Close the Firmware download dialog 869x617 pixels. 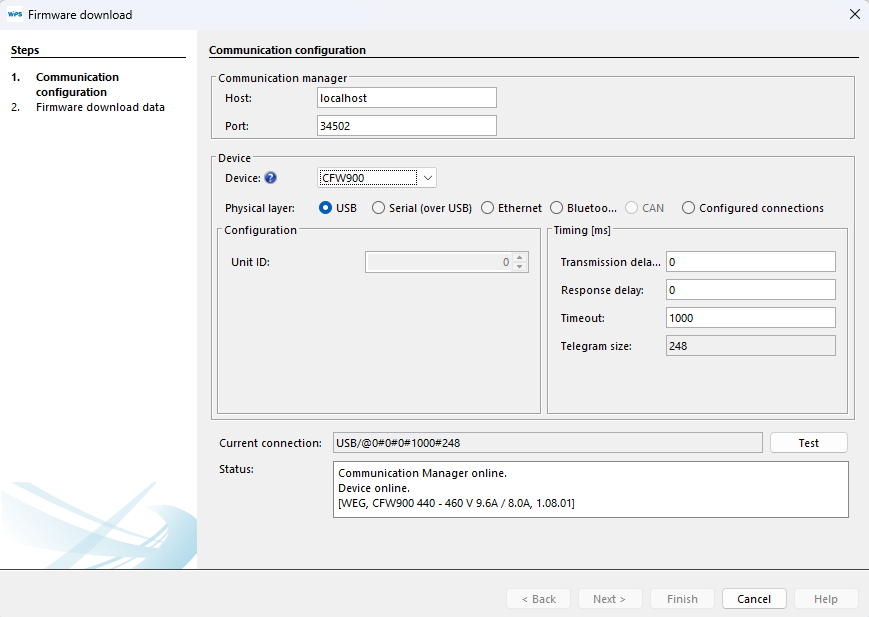coord(854,15)
